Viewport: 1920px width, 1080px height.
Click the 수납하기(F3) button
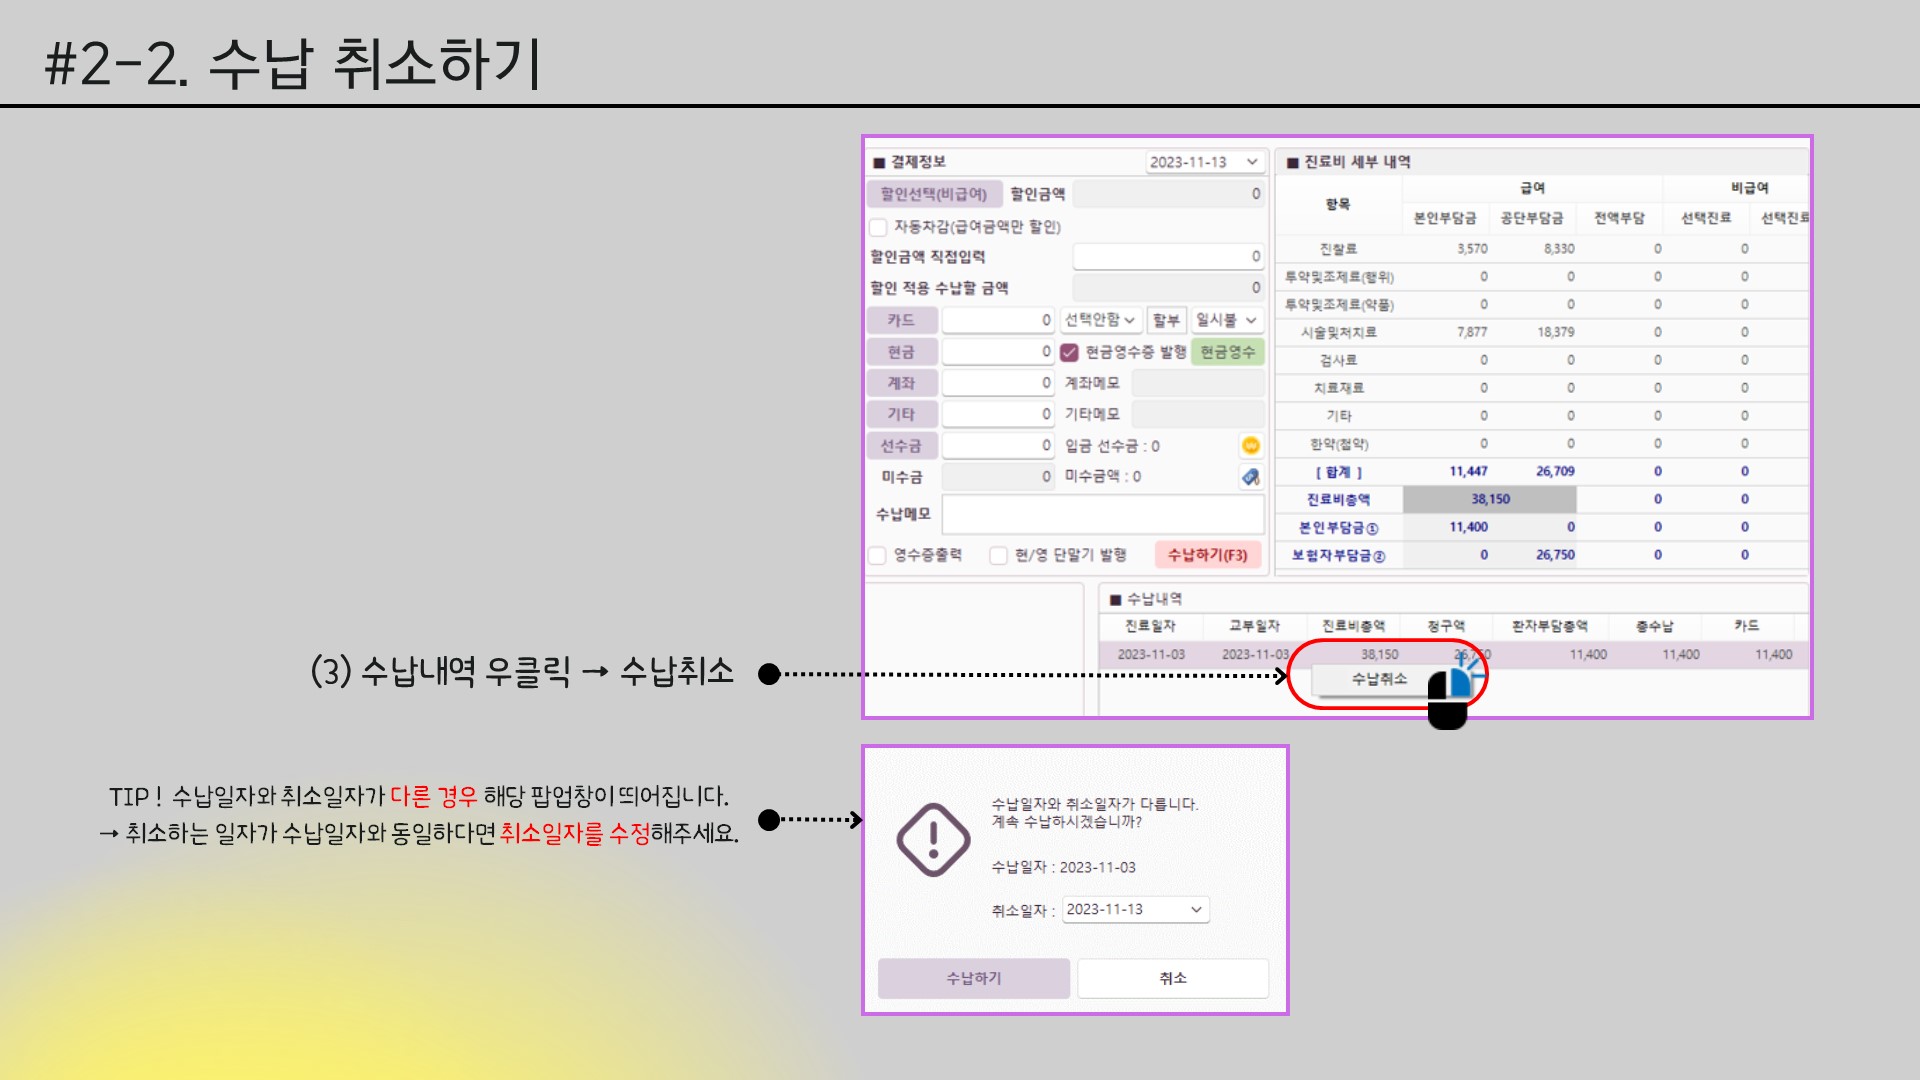(1207, 555)
